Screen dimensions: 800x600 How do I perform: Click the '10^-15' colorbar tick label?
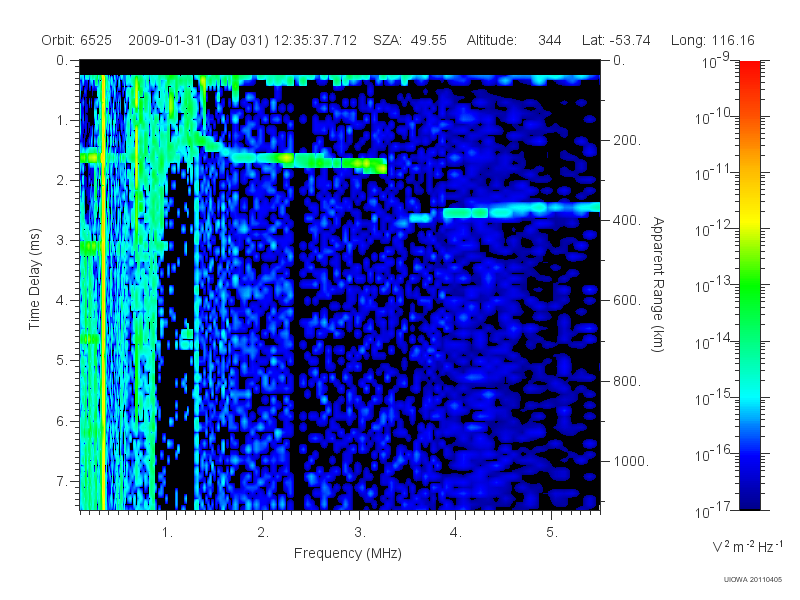tap(714, 397)
